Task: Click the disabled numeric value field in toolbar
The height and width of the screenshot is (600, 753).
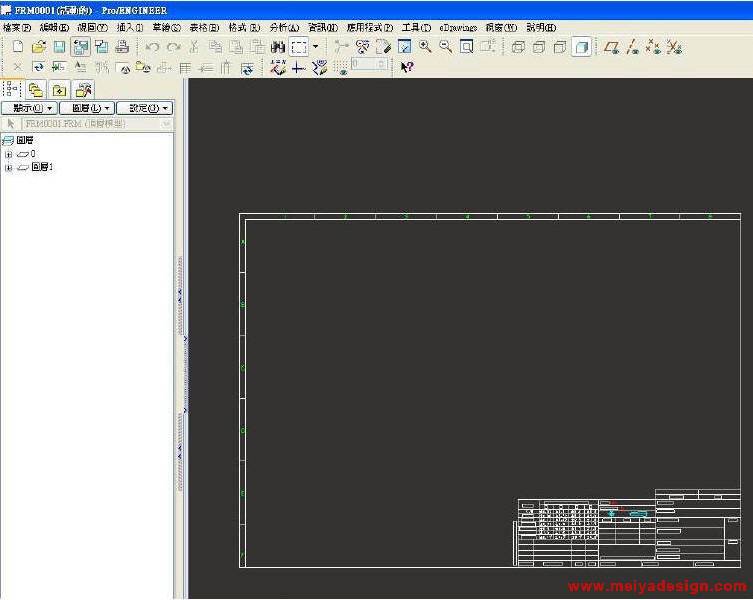Action: point(369,64)
